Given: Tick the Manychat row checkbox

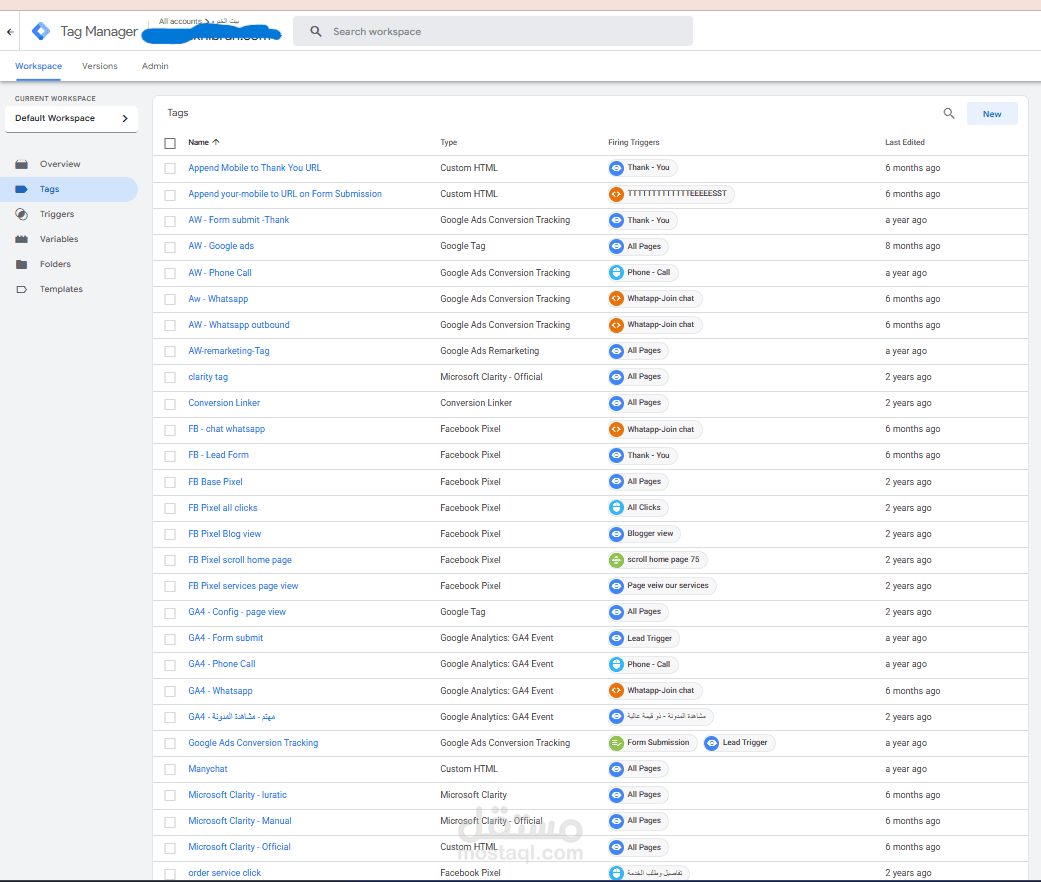Looking at the screenshot, I should pyautogui.click(x=170, y=769).
